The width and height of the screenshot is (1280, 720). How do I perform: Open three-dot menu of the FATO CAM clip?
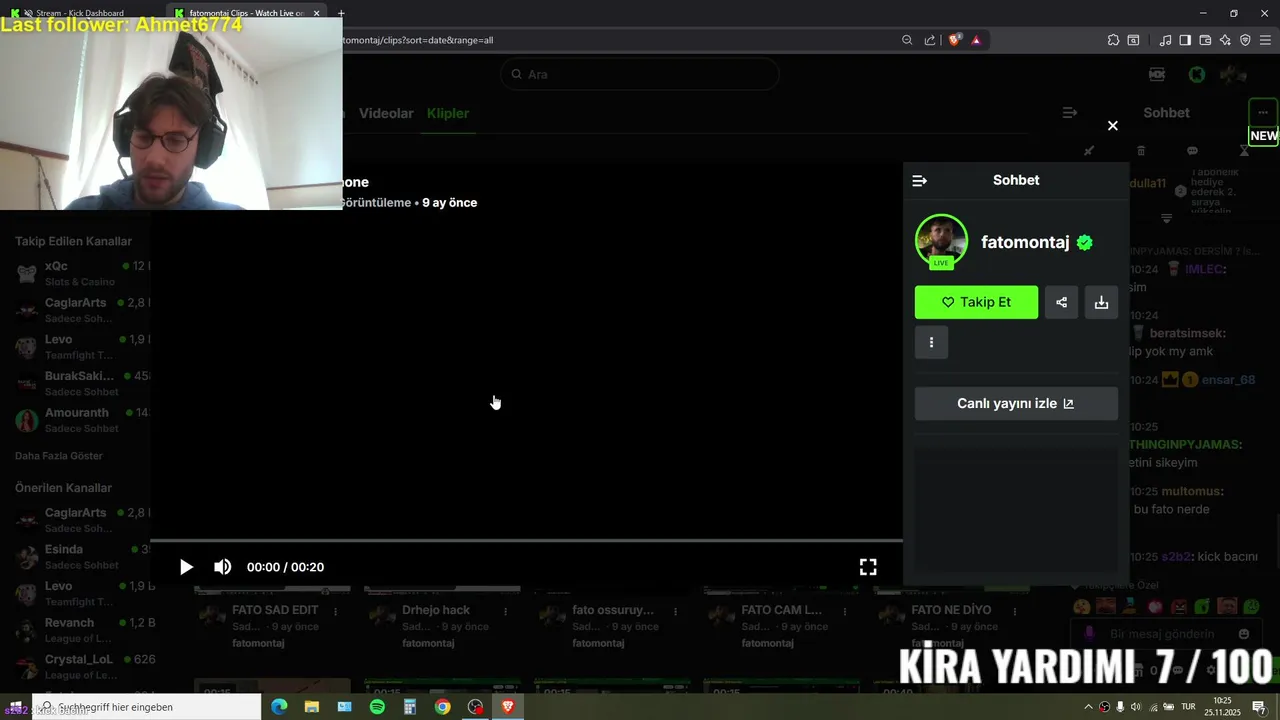846,611
